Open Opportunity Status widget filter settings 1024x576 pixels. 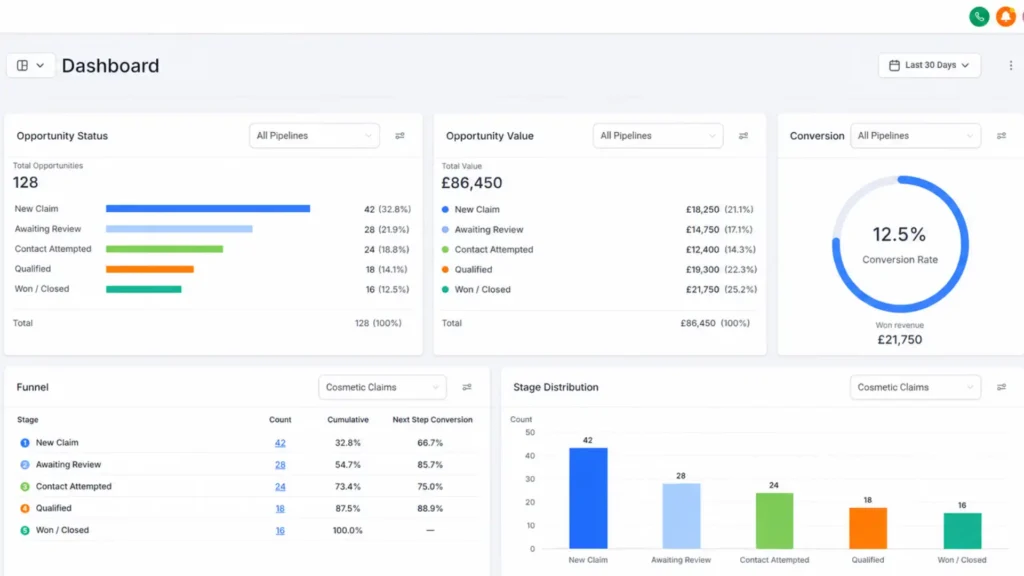click(400, 136)
